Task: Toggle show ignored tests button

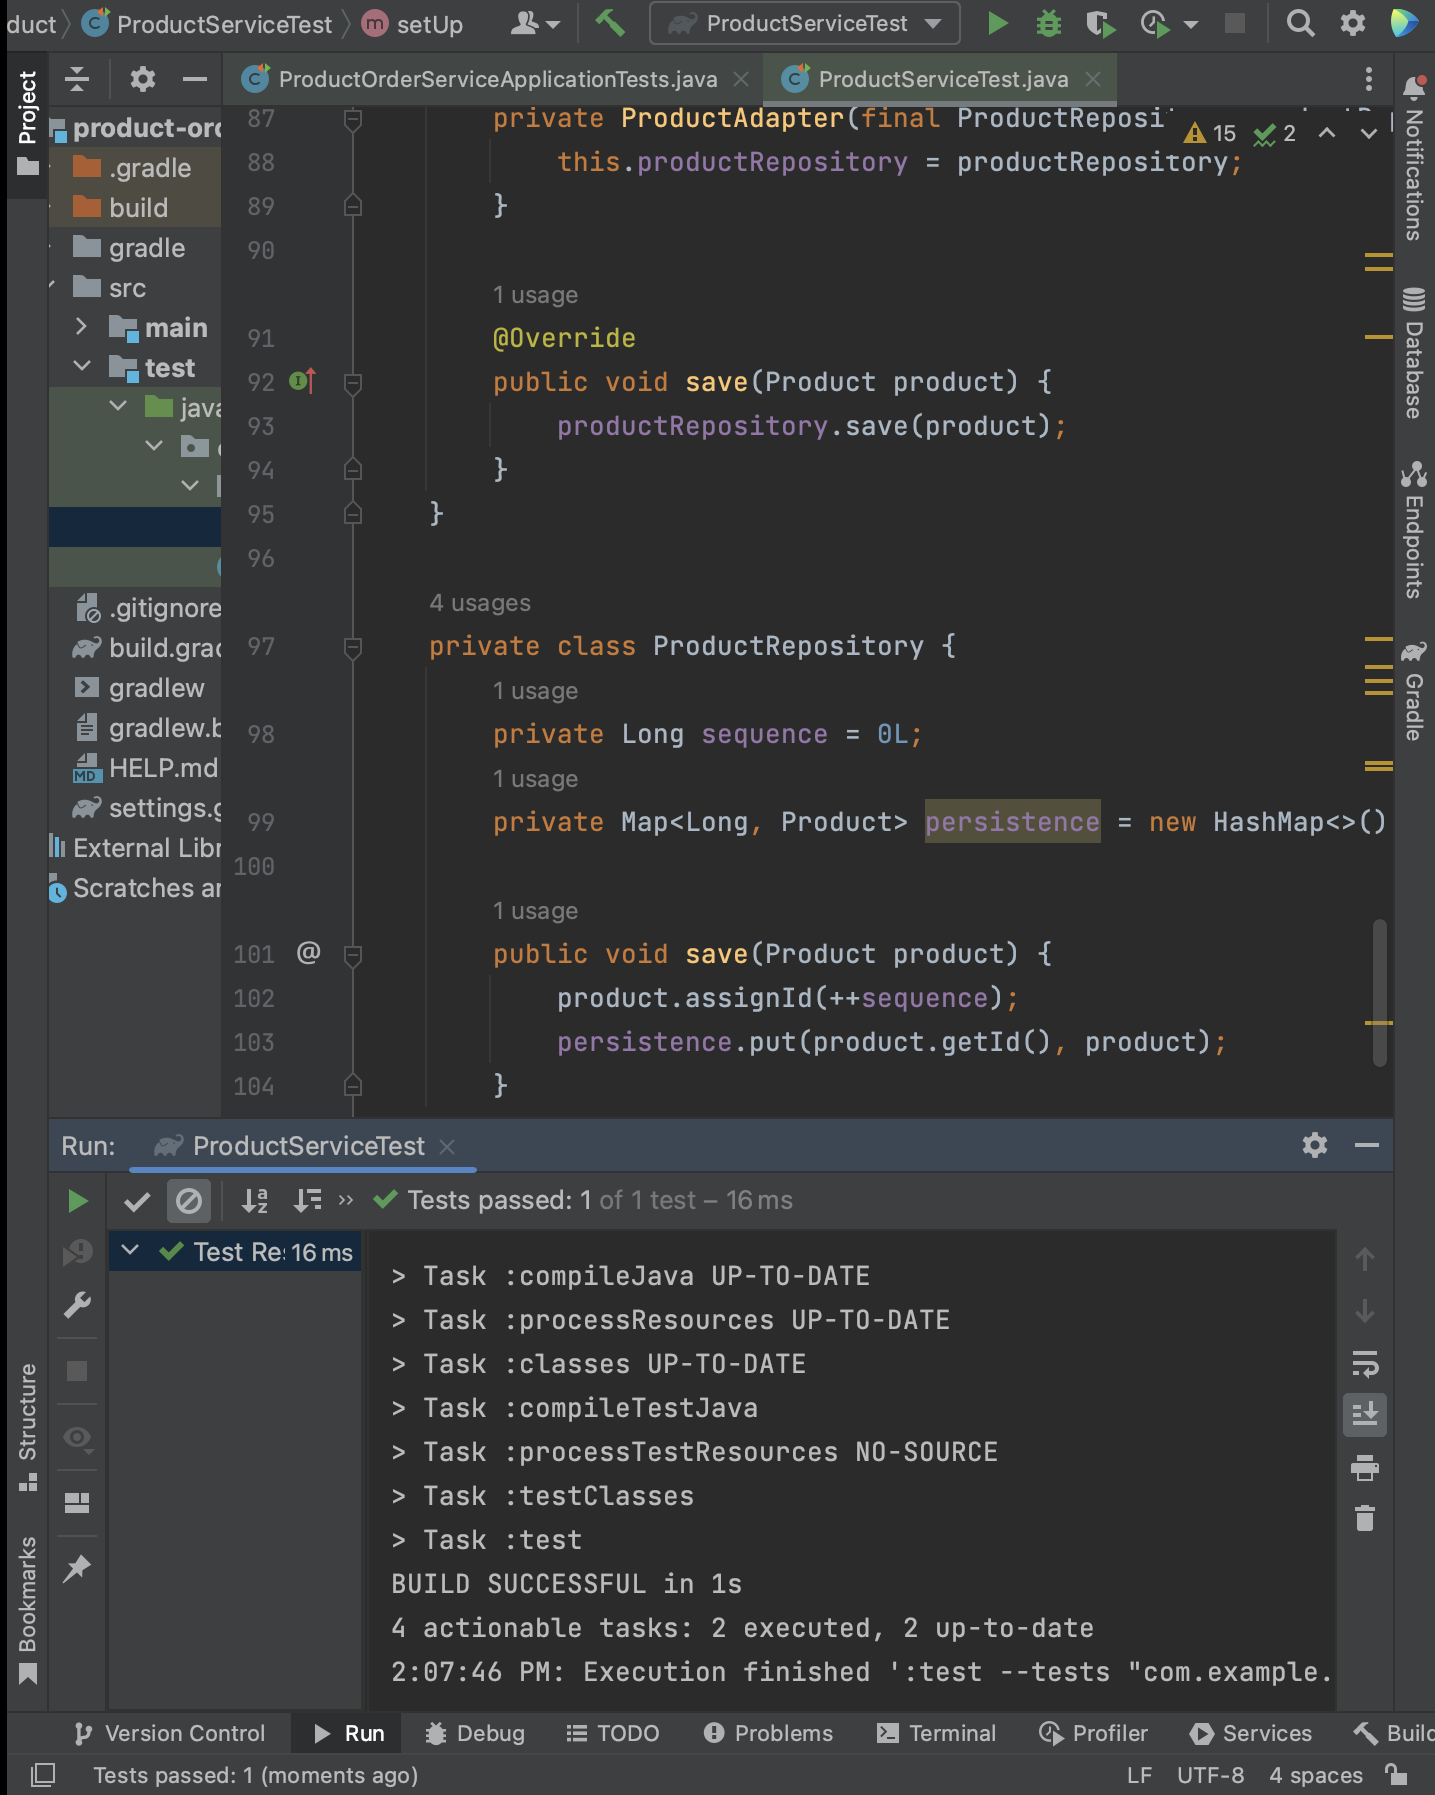Action: tap(188, 1200)
